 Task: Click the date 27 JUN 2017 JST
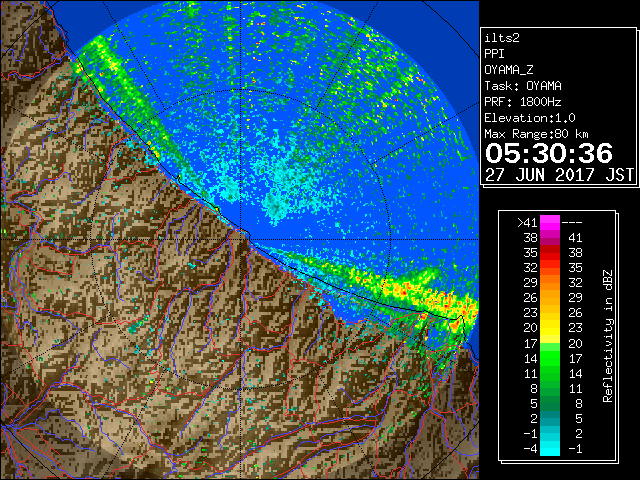(x=560, y=175)
